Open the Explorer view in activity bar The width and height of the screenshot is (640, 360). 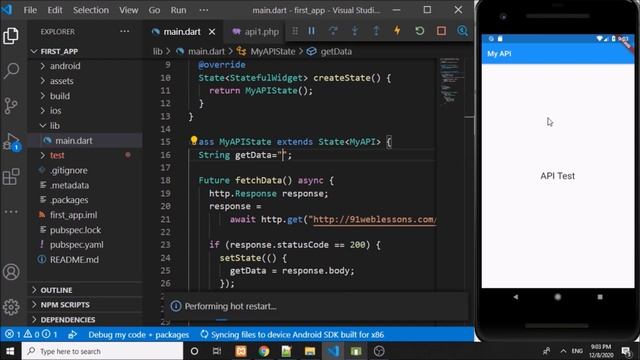click(x=11, y=36)
